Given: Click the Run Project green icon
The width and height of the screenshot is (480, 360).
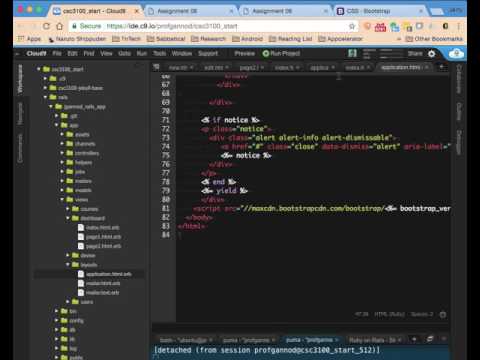Looking at the screenshot, I should point(266,53).
